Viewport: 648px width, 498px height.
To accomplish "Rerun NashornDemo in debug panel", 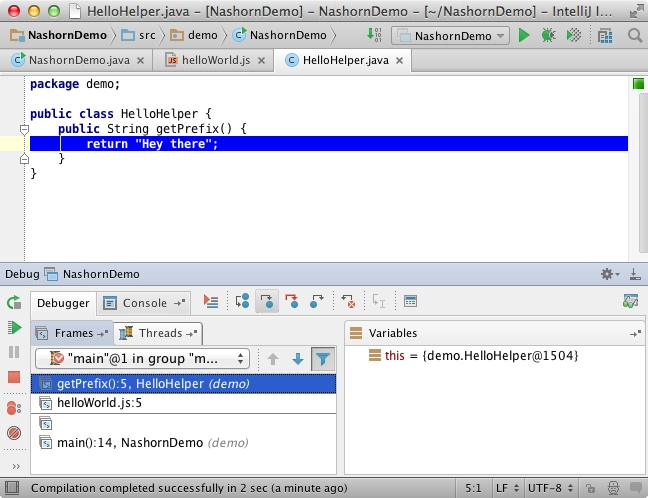I will coord(14,303).
